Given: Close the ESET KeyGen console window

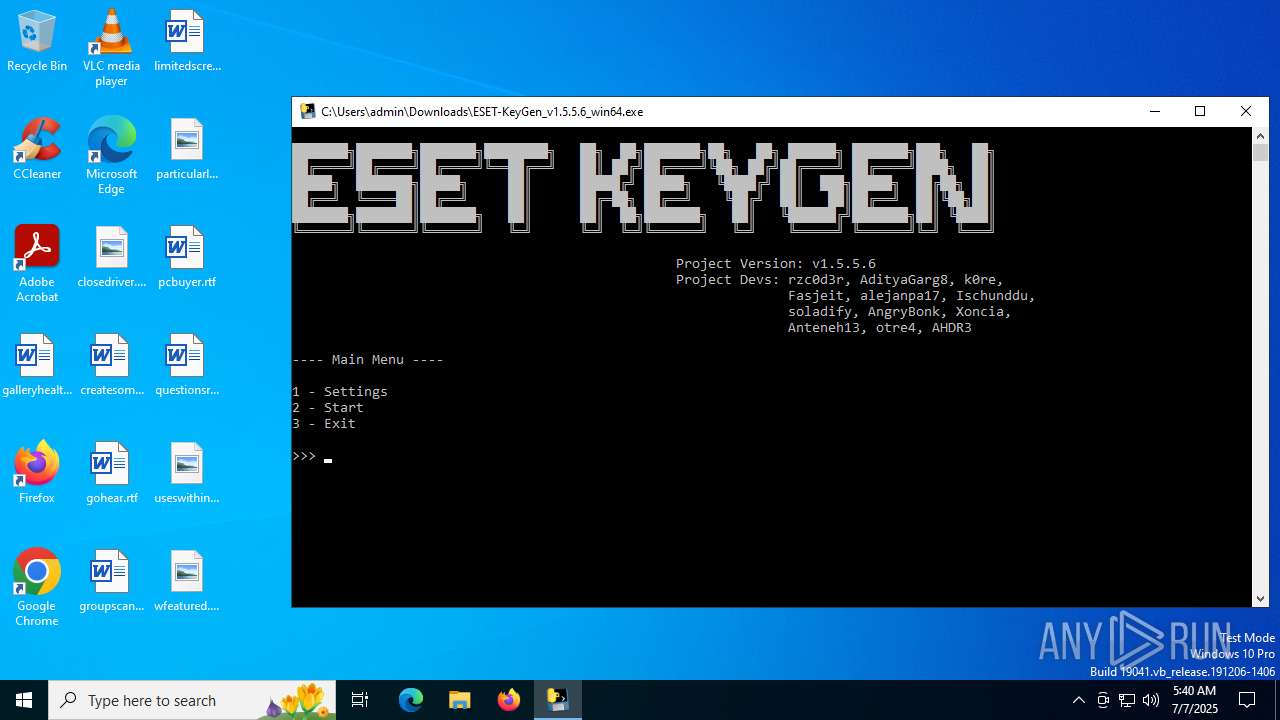Looking at the screenshot, I should point(1246,111).
